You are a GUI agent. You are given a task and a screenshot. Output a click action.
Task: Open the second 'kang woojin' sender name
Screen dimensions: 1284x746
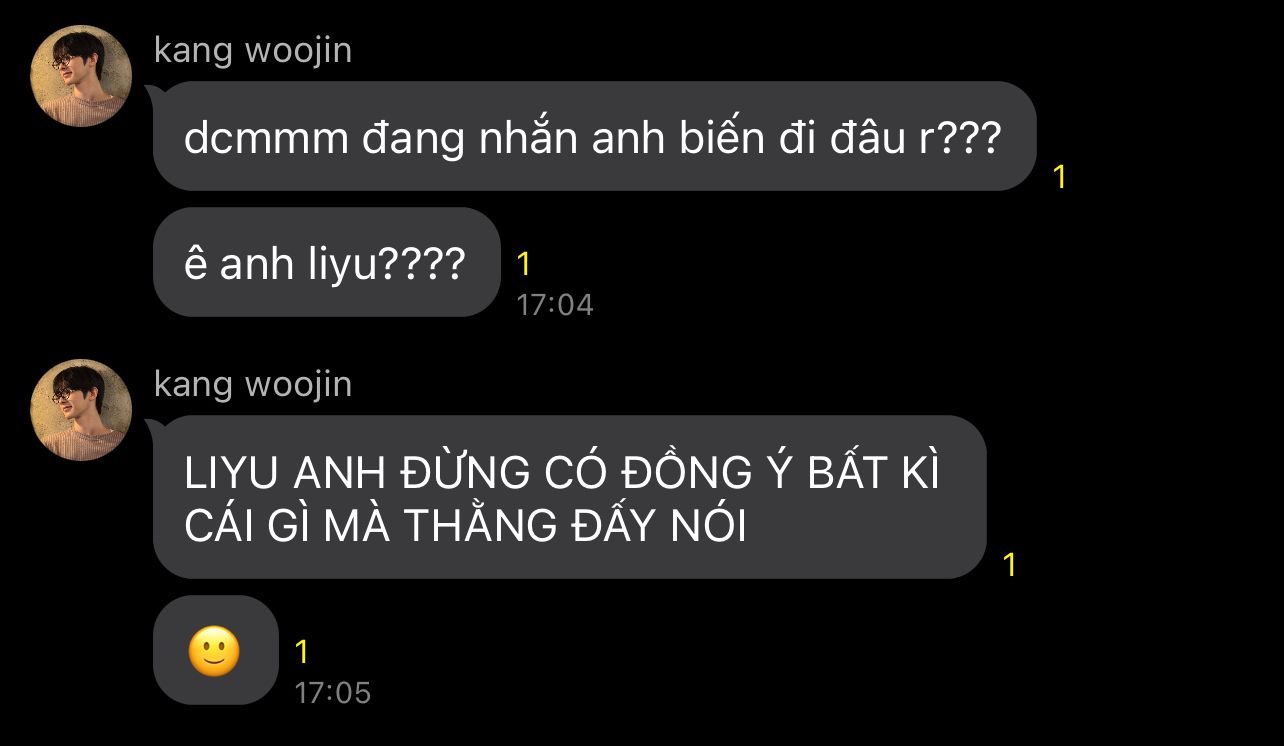click(253, 385)
